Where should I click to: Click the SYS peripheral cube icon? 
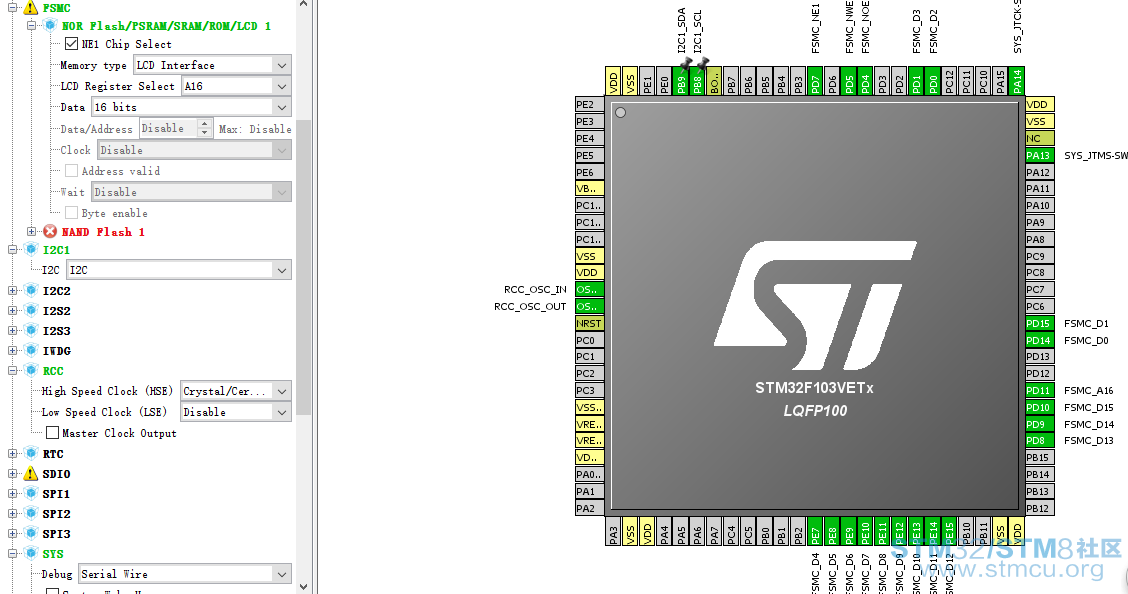pos(30,554)
